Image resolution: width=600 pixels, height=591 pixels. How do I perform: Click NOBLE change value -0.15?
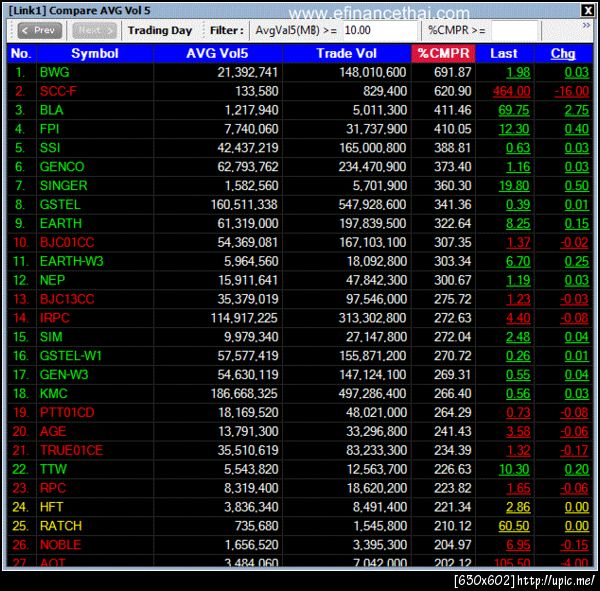pos(574,545)
